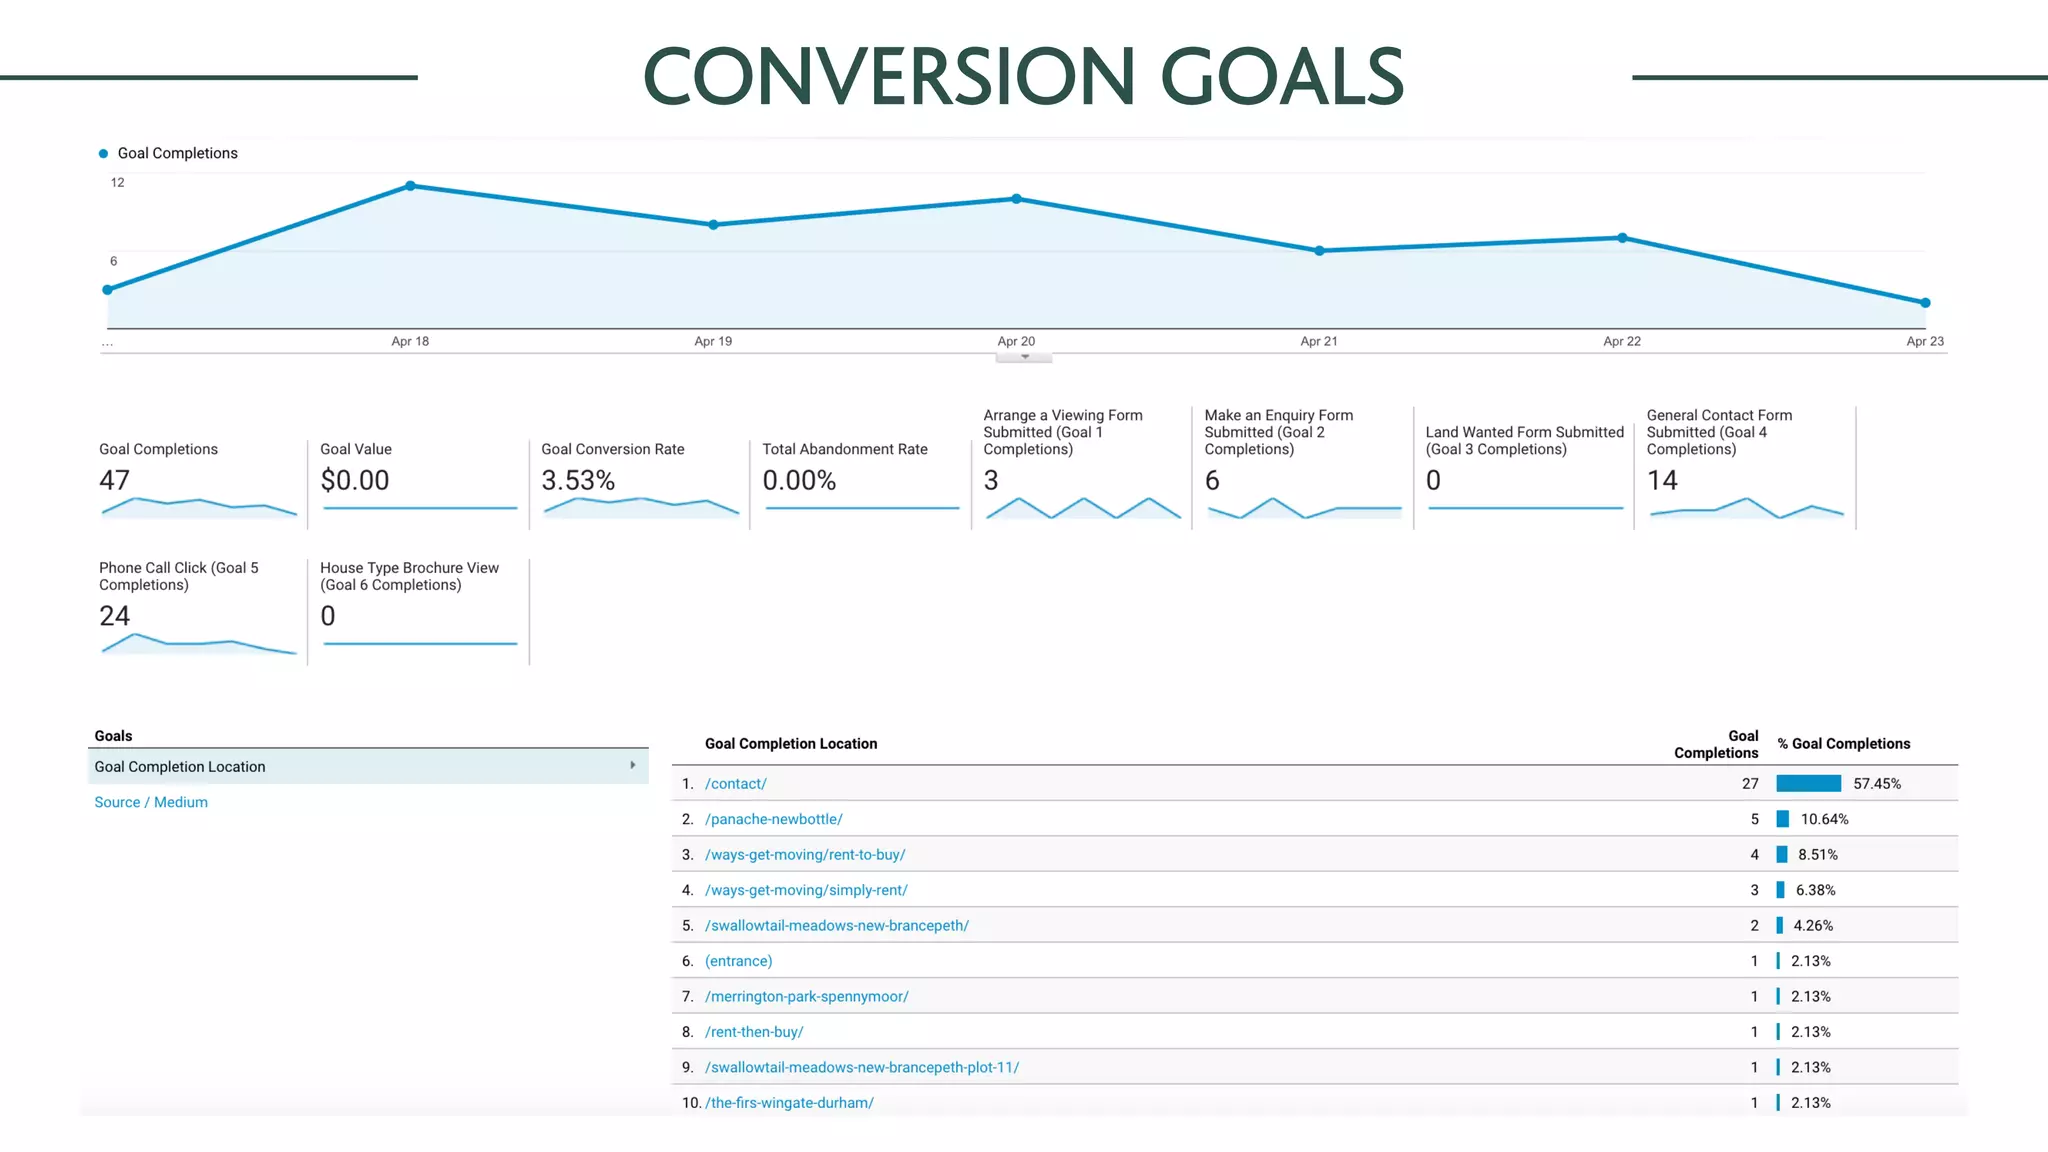Select the Goal Completions 47 sparkline
Image resolution: width=2048 pixels, height=1152 pixels.
pos(199,507)
